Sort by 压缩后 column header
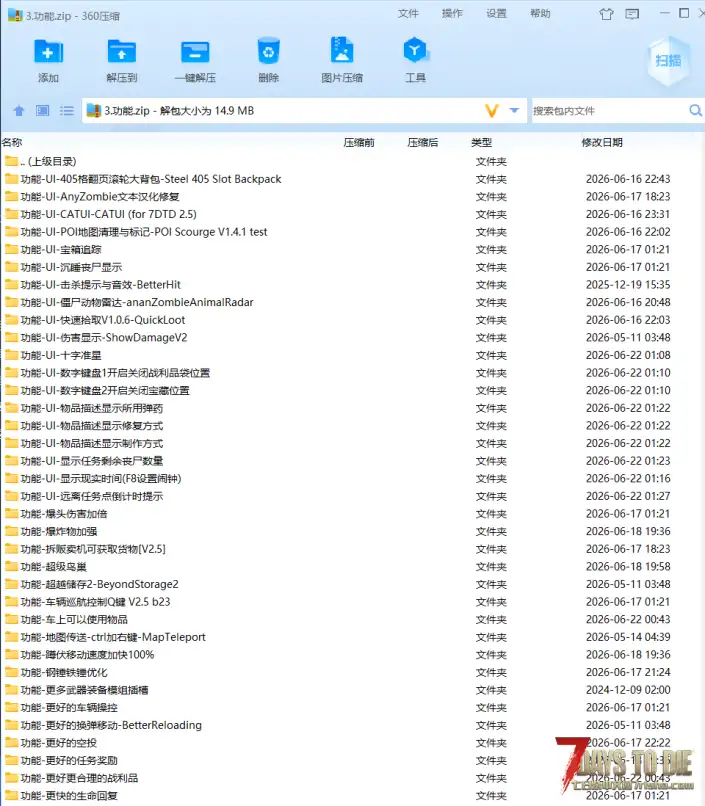 [422, 142]
